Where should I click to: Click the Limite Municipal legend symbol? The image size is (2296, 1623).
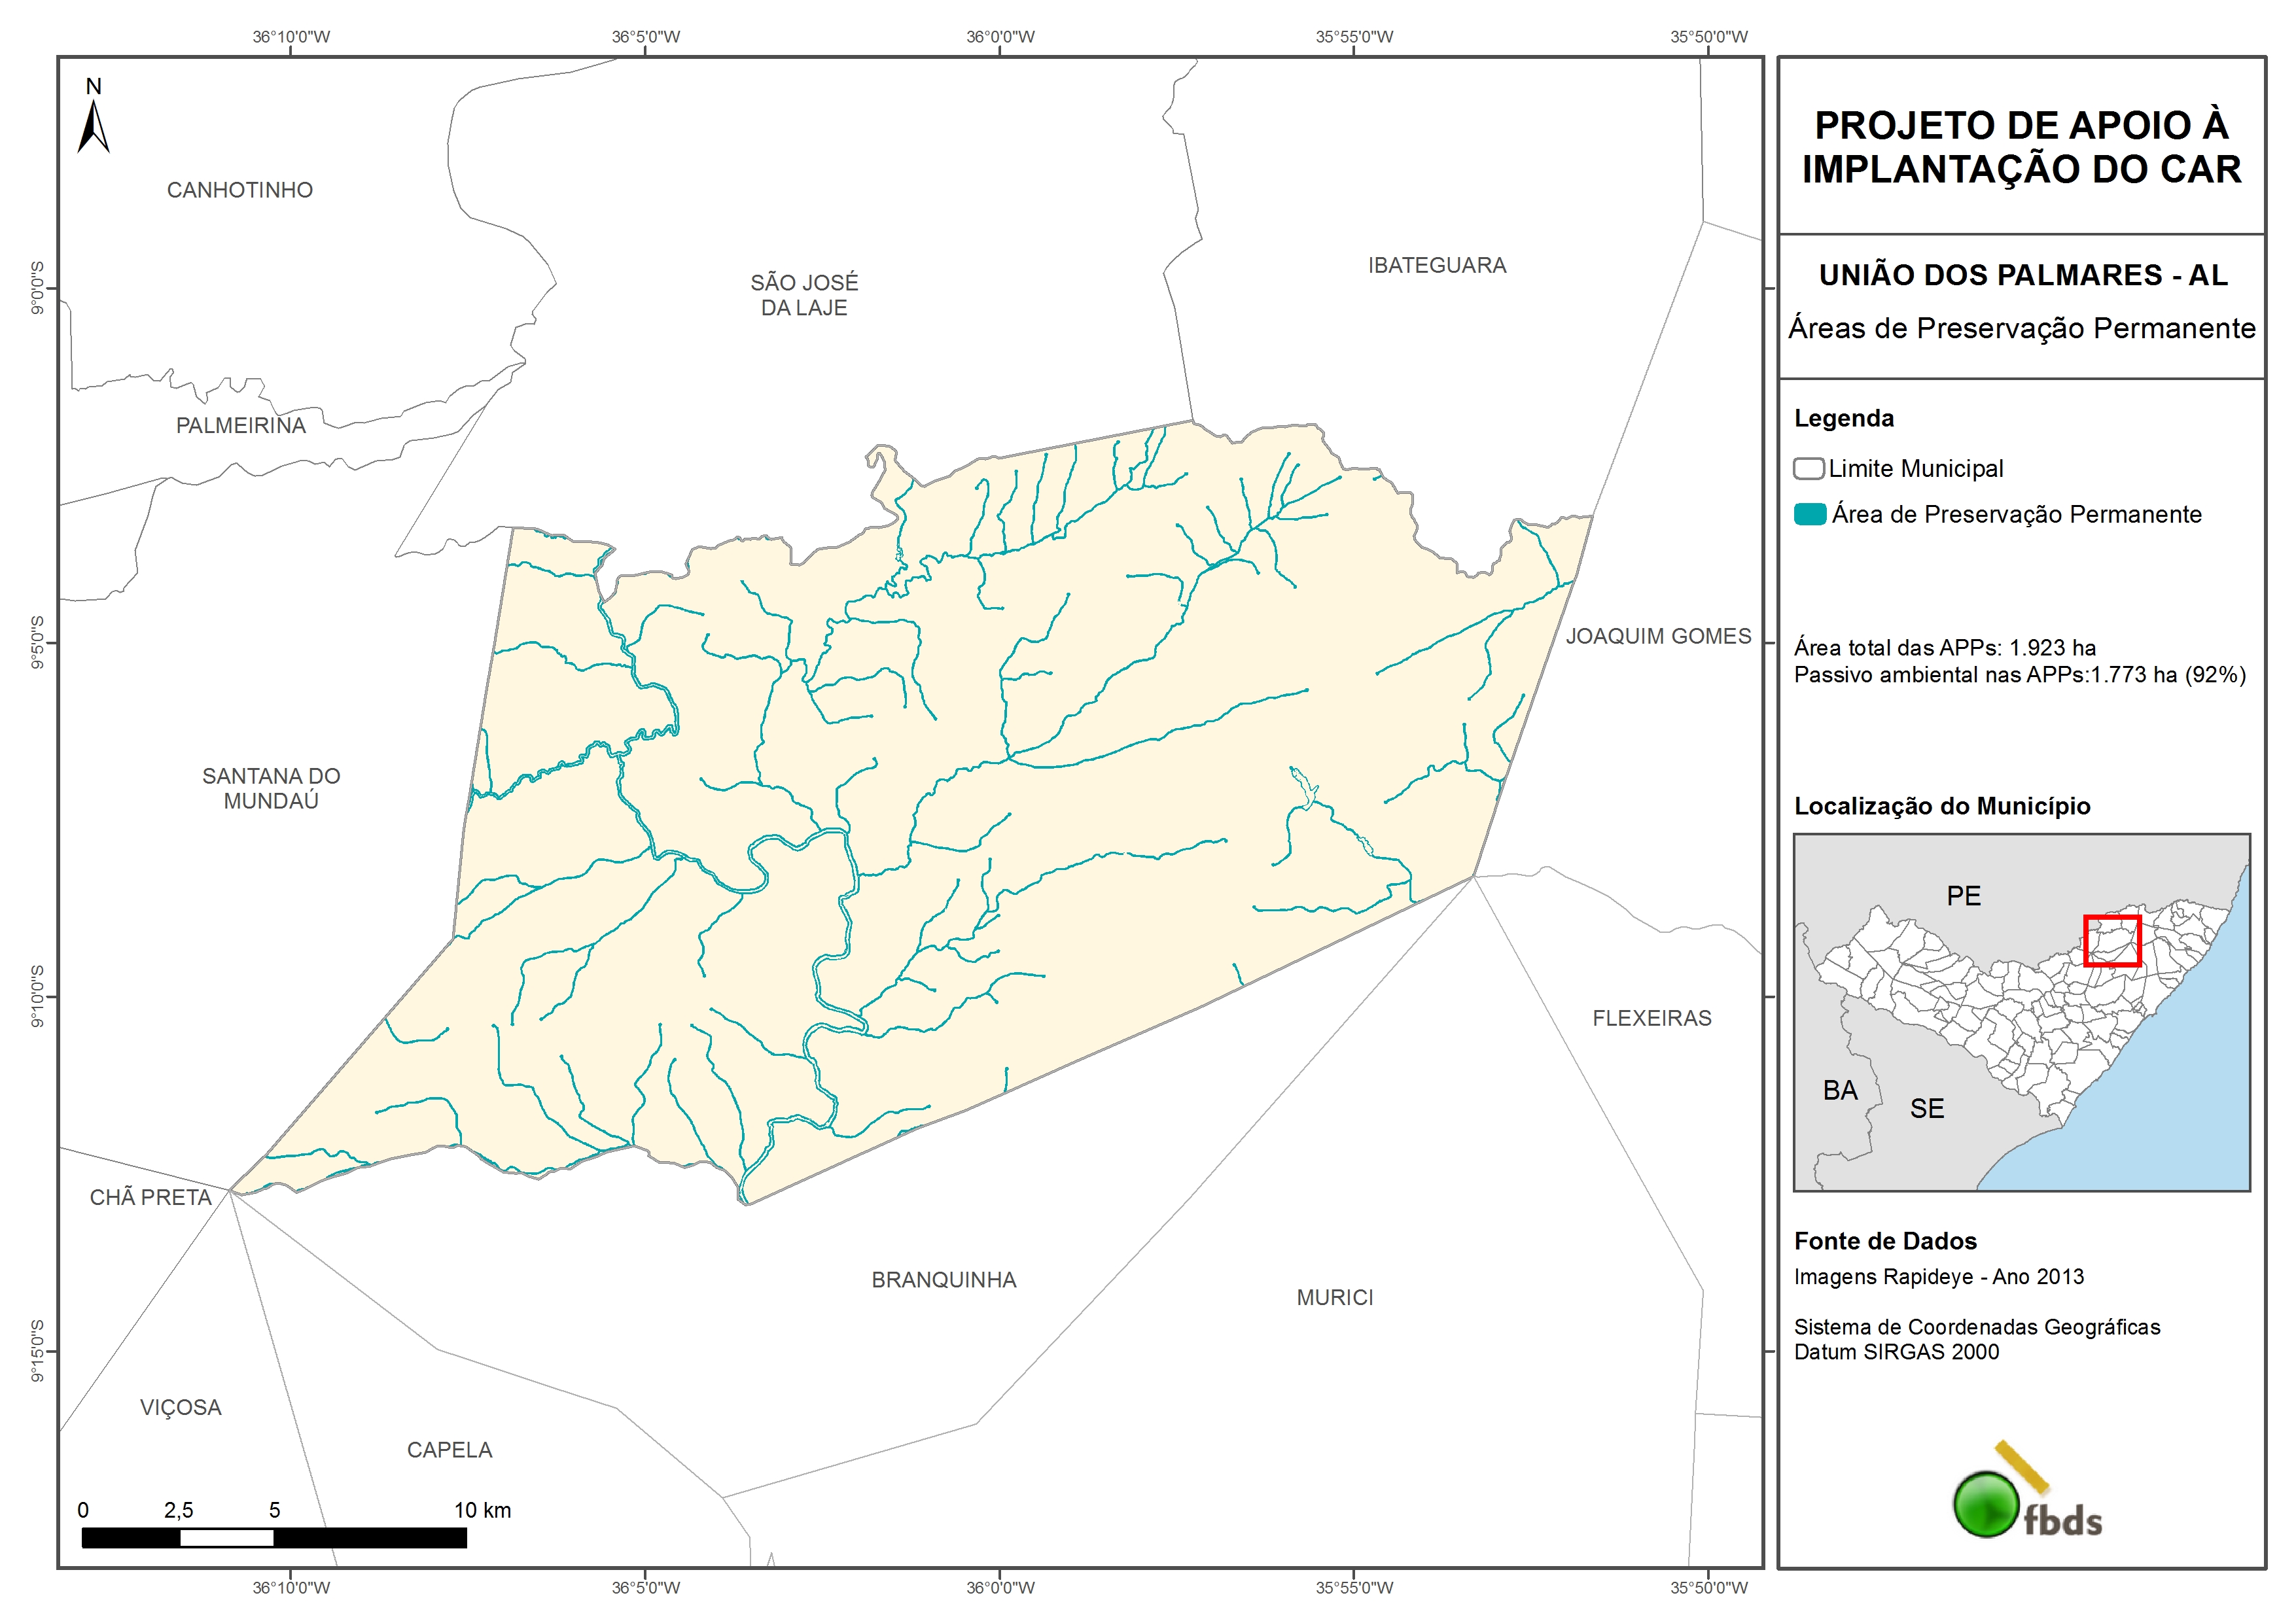1808,469
